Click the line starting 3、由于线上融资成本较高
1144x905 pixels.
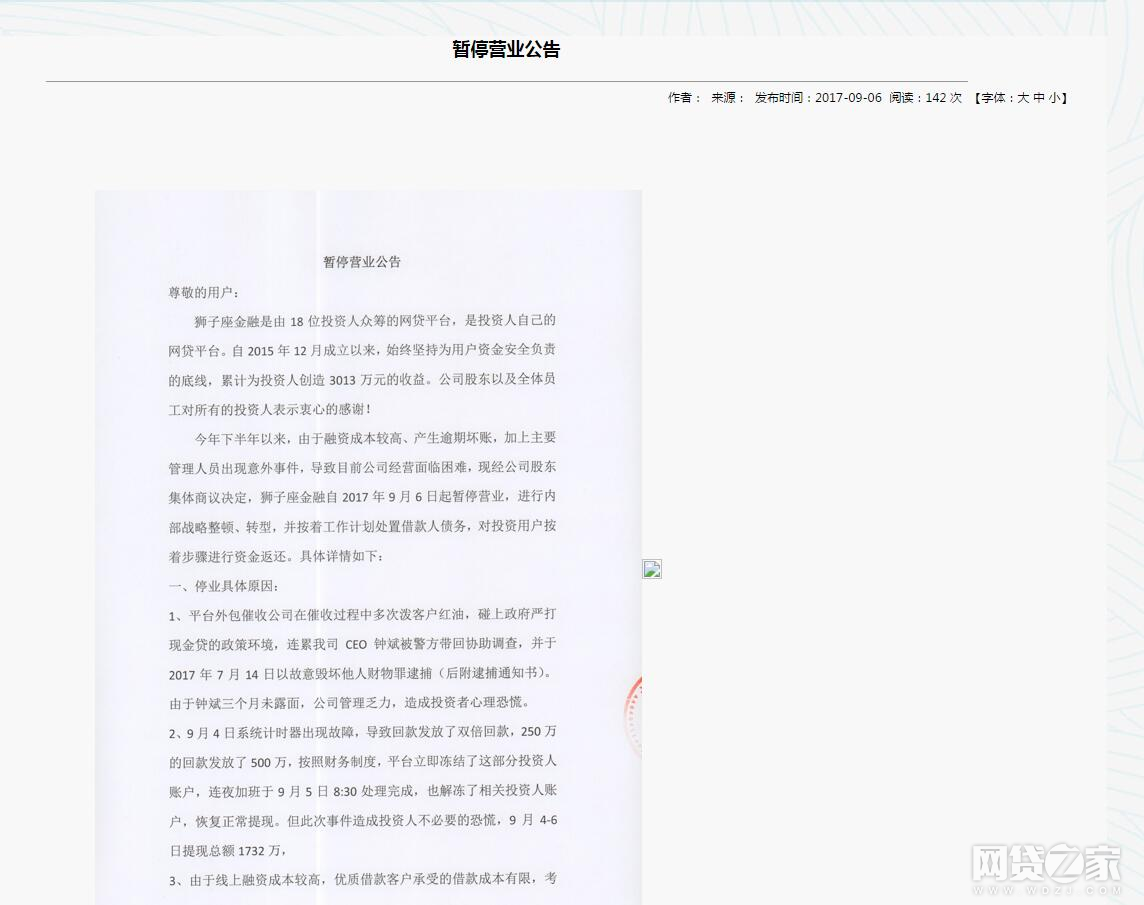363,879
